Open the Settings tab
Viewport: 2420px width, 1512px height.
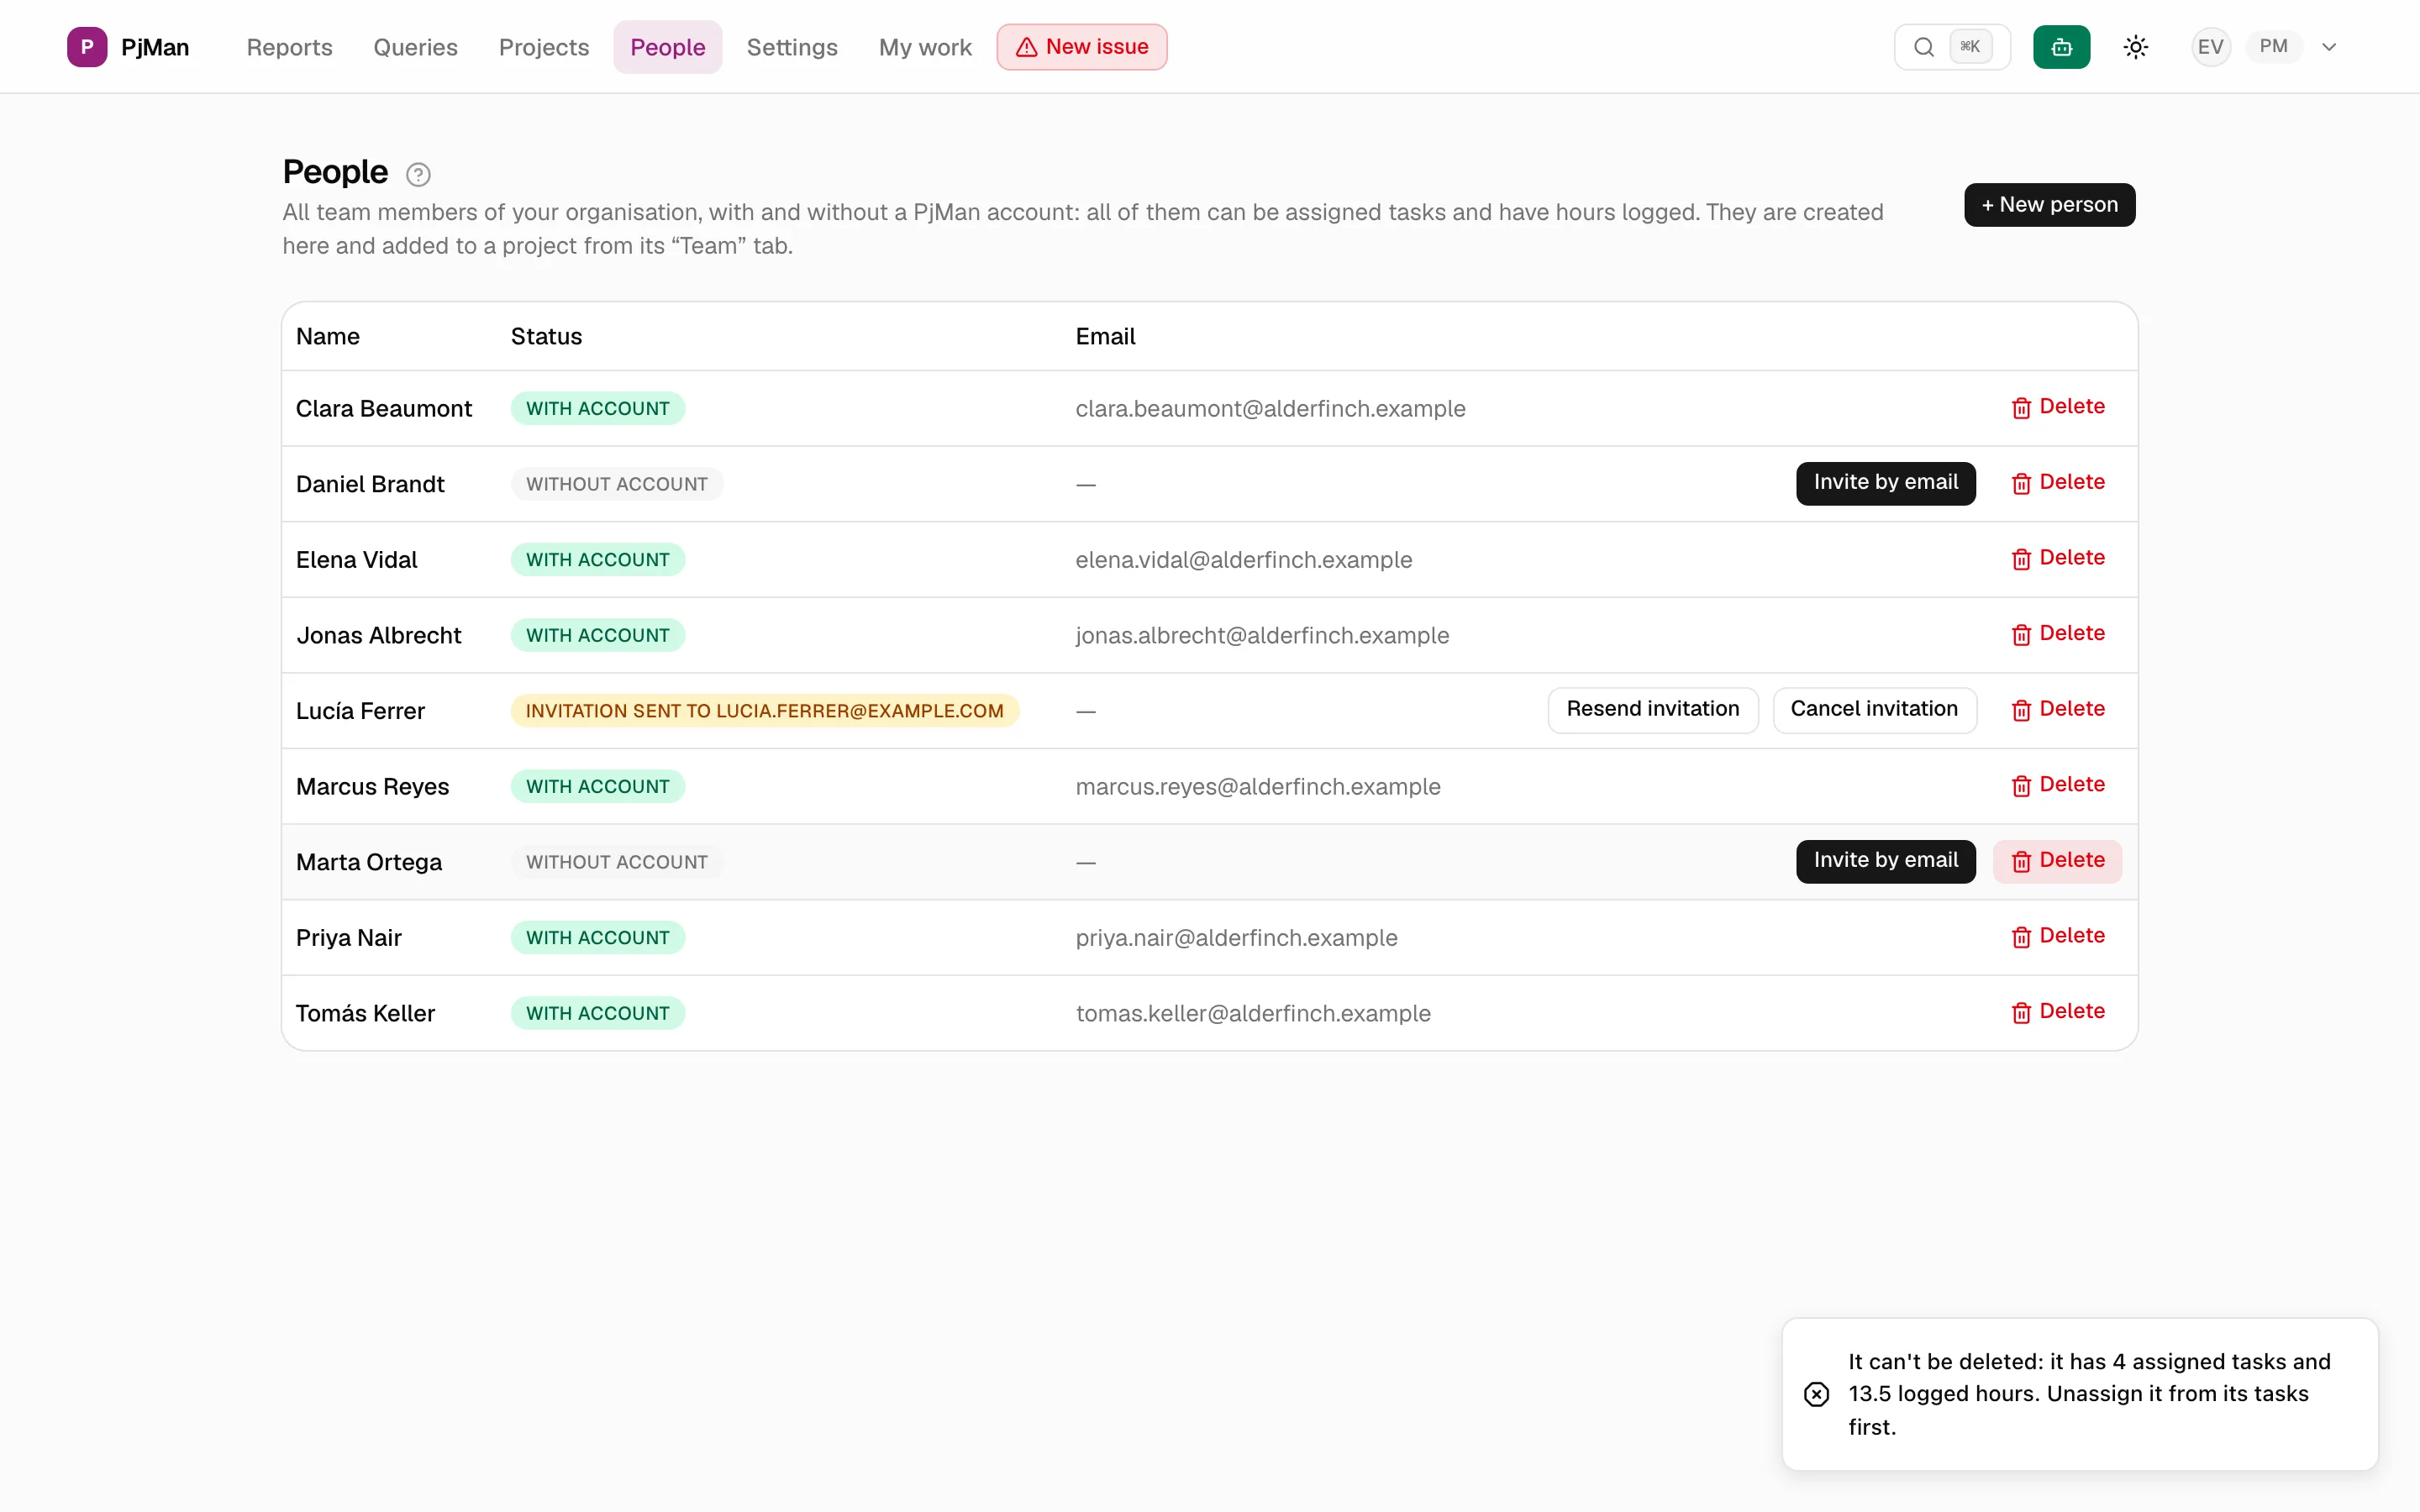click(792, 47)
